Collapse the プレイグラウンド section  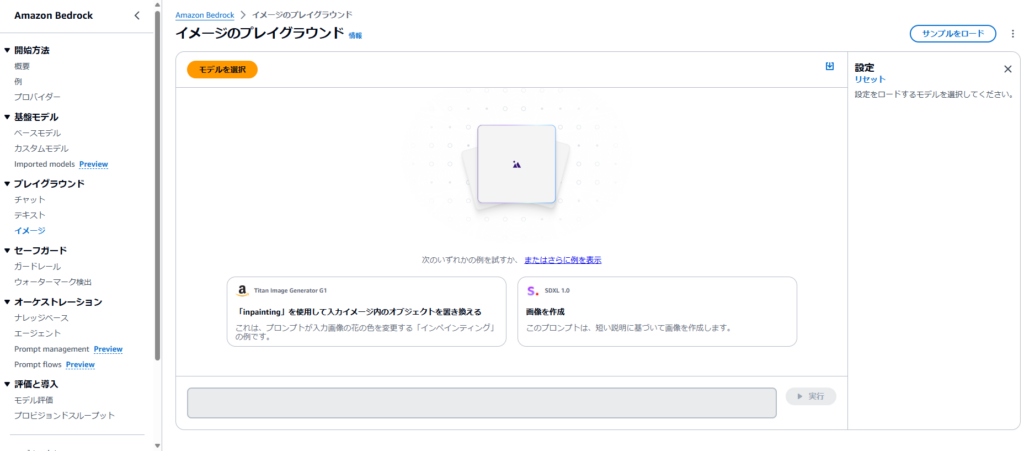(x=7, y=184)
